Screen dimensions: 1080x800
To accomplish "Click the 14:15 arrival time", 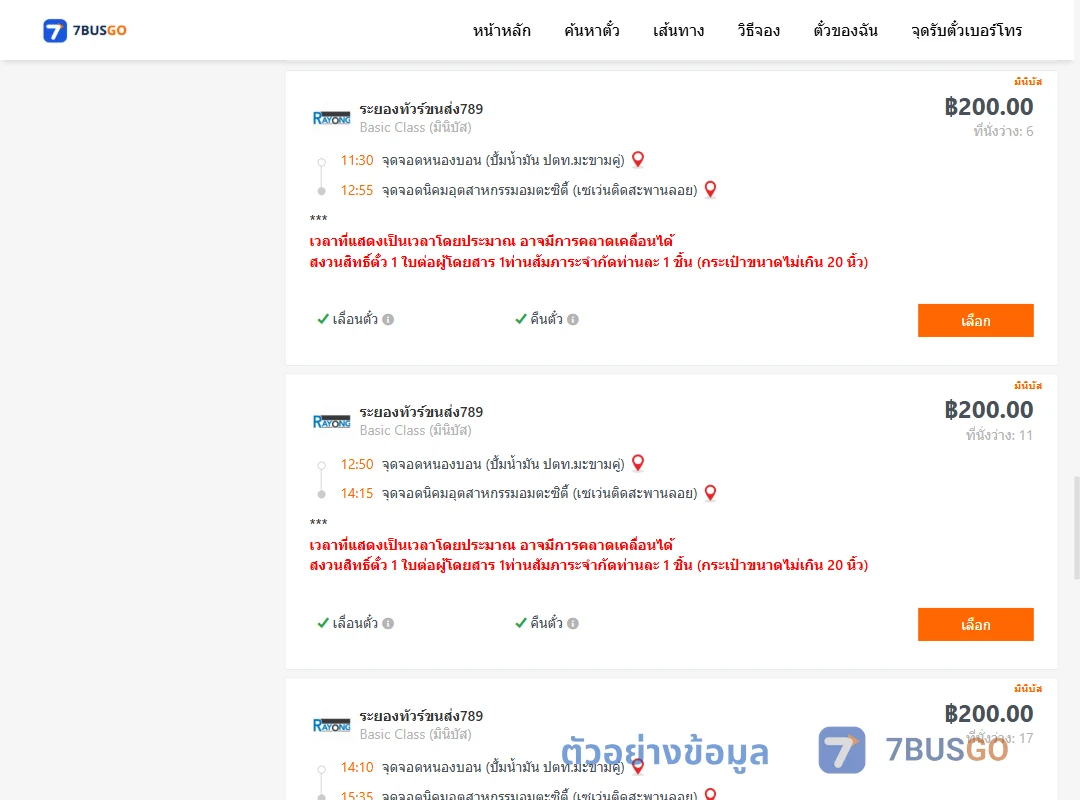I will point(357,493).
